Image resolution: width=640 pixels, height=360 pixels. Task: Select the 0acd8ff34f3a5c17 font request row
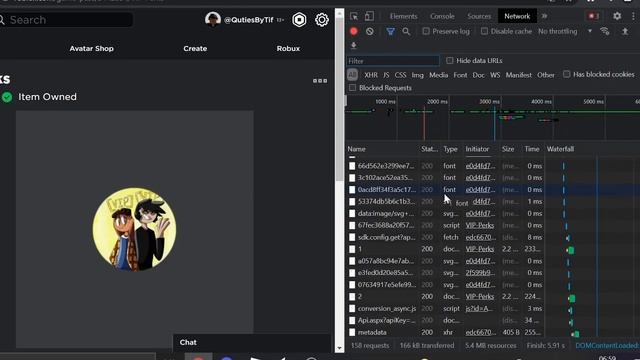point(493,189)
